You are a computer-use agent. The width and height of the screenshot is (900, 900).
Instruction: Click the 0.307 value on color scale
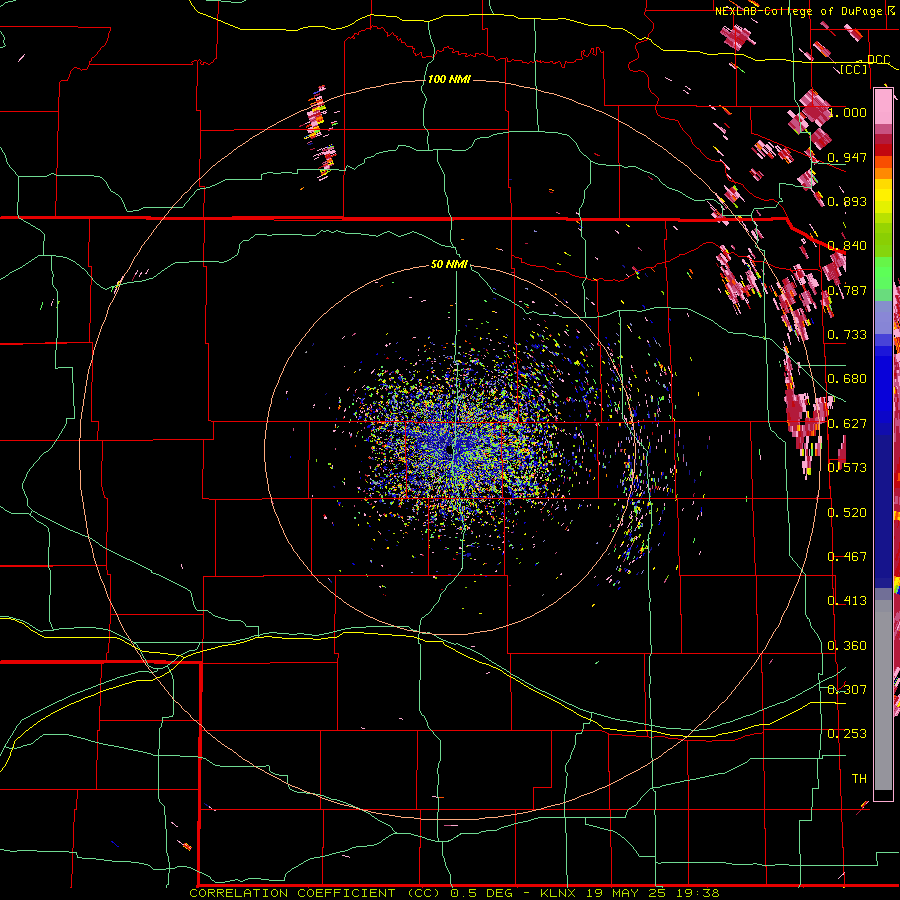pyautogui.click(x=847, y=690)
